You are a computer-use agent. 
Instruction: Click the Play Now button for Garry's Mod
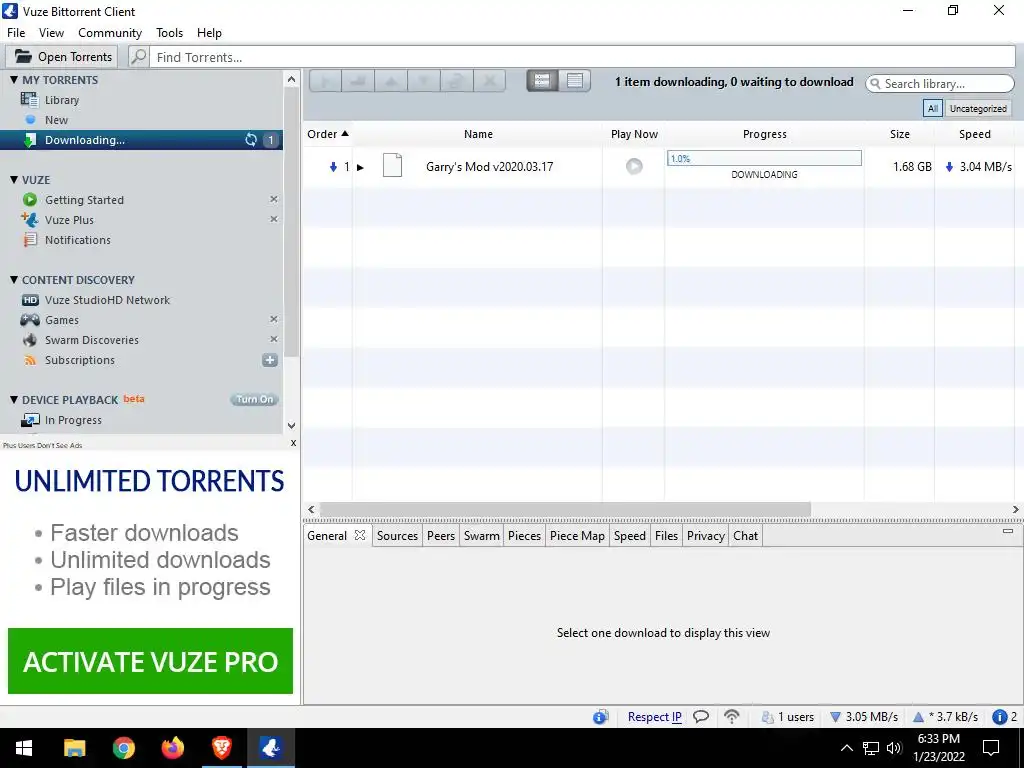[x=633, y=166]
